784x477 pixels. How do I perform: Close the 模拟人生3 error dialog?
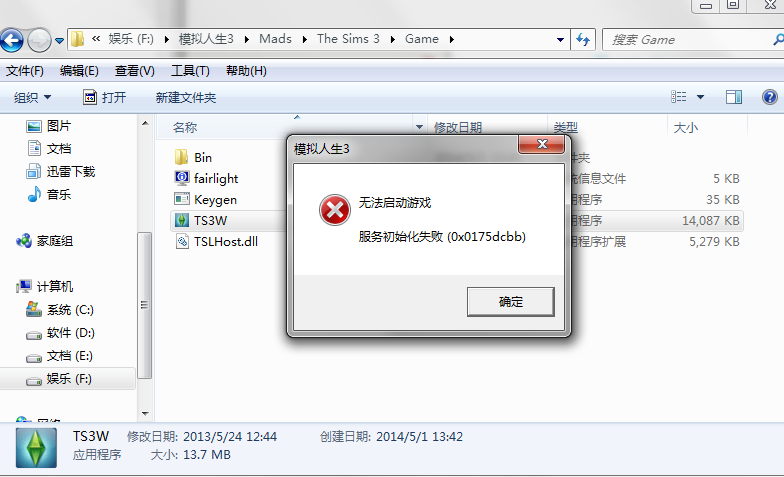[542, 144]
